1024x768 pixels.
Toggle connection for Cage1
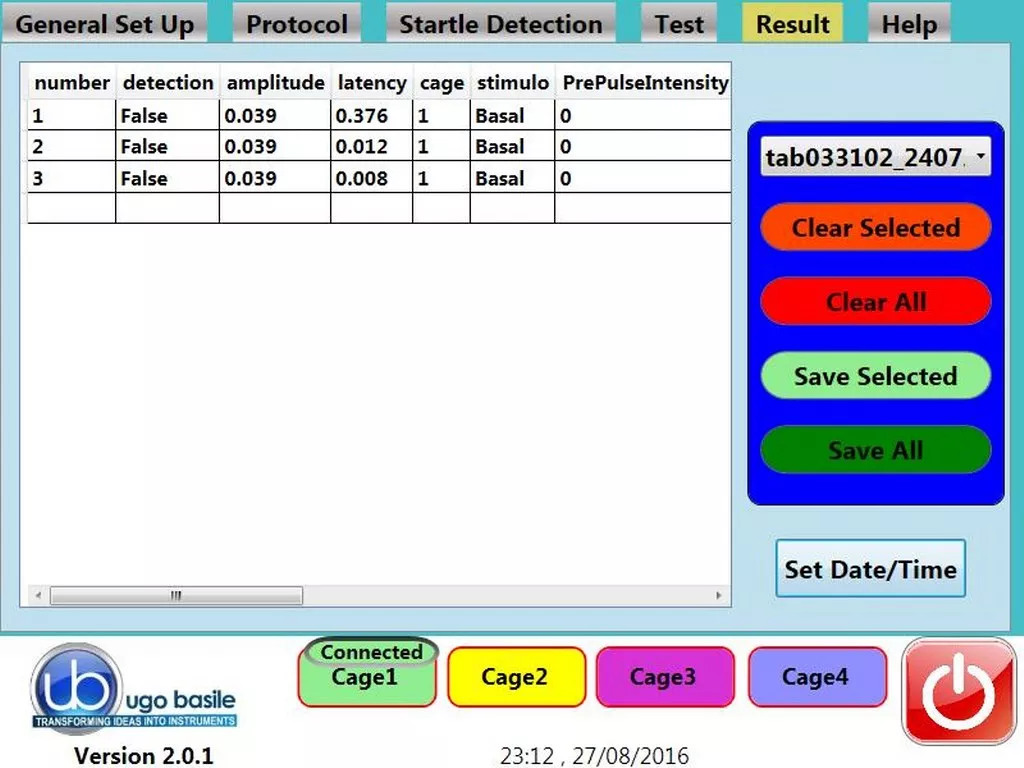click(367, 677)
